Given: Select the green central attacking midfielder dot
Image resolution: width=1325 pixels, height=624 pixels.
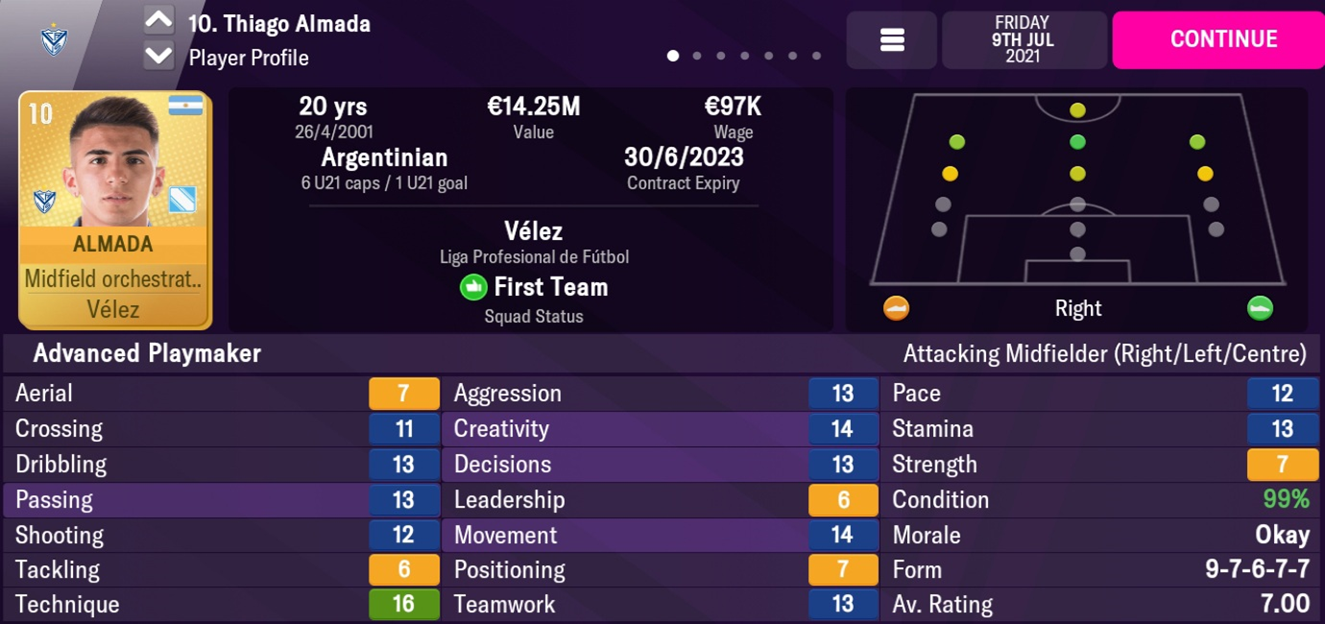Looking at the screenshot, I should pos(1077,142).
